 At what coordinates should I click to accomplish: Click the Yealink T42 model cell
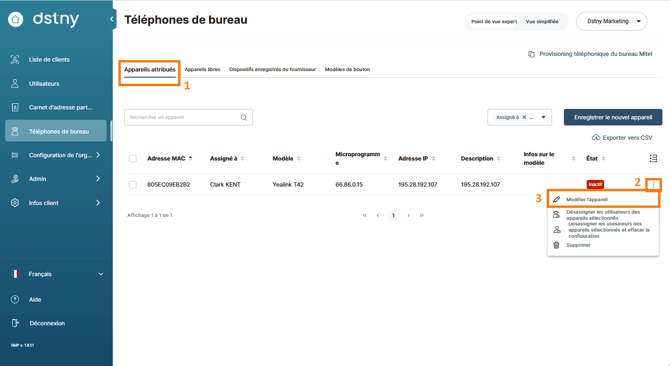288,184
